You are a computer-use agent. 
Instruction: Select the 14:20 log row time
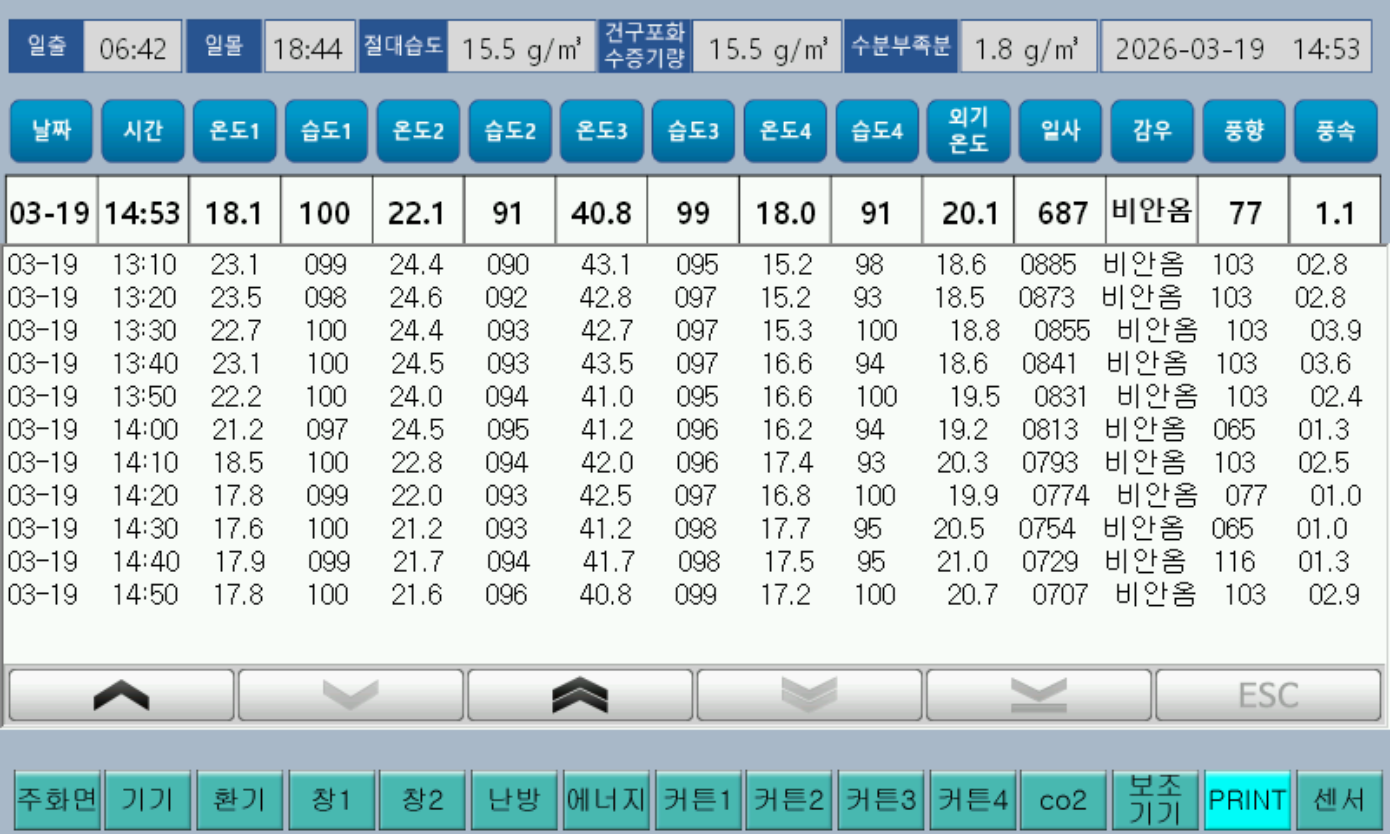(x=145, y=496)
